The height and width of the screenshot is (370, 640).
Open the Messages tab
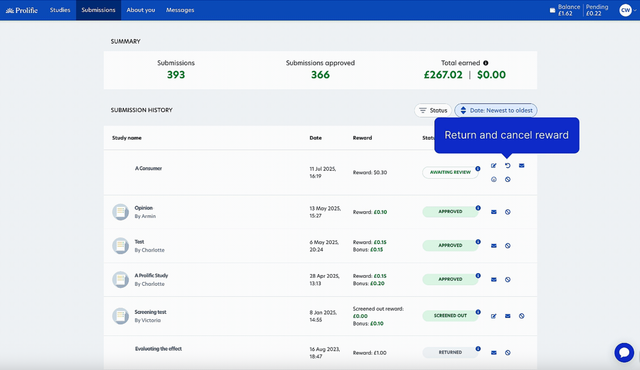click(x=180, y=10)
